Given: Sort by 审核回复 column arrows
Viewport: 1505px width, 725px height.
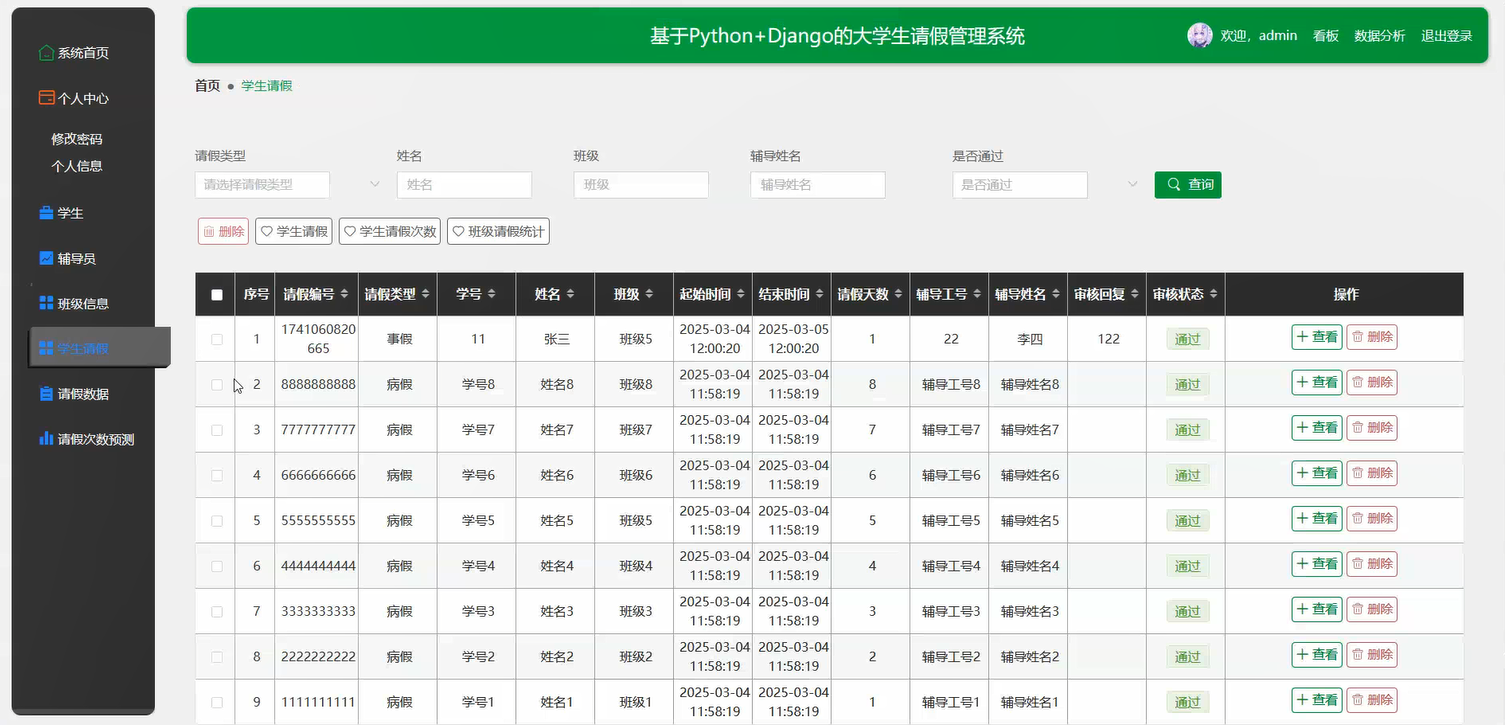Looking at the screenshot, I should click(x=1135, y=294).
